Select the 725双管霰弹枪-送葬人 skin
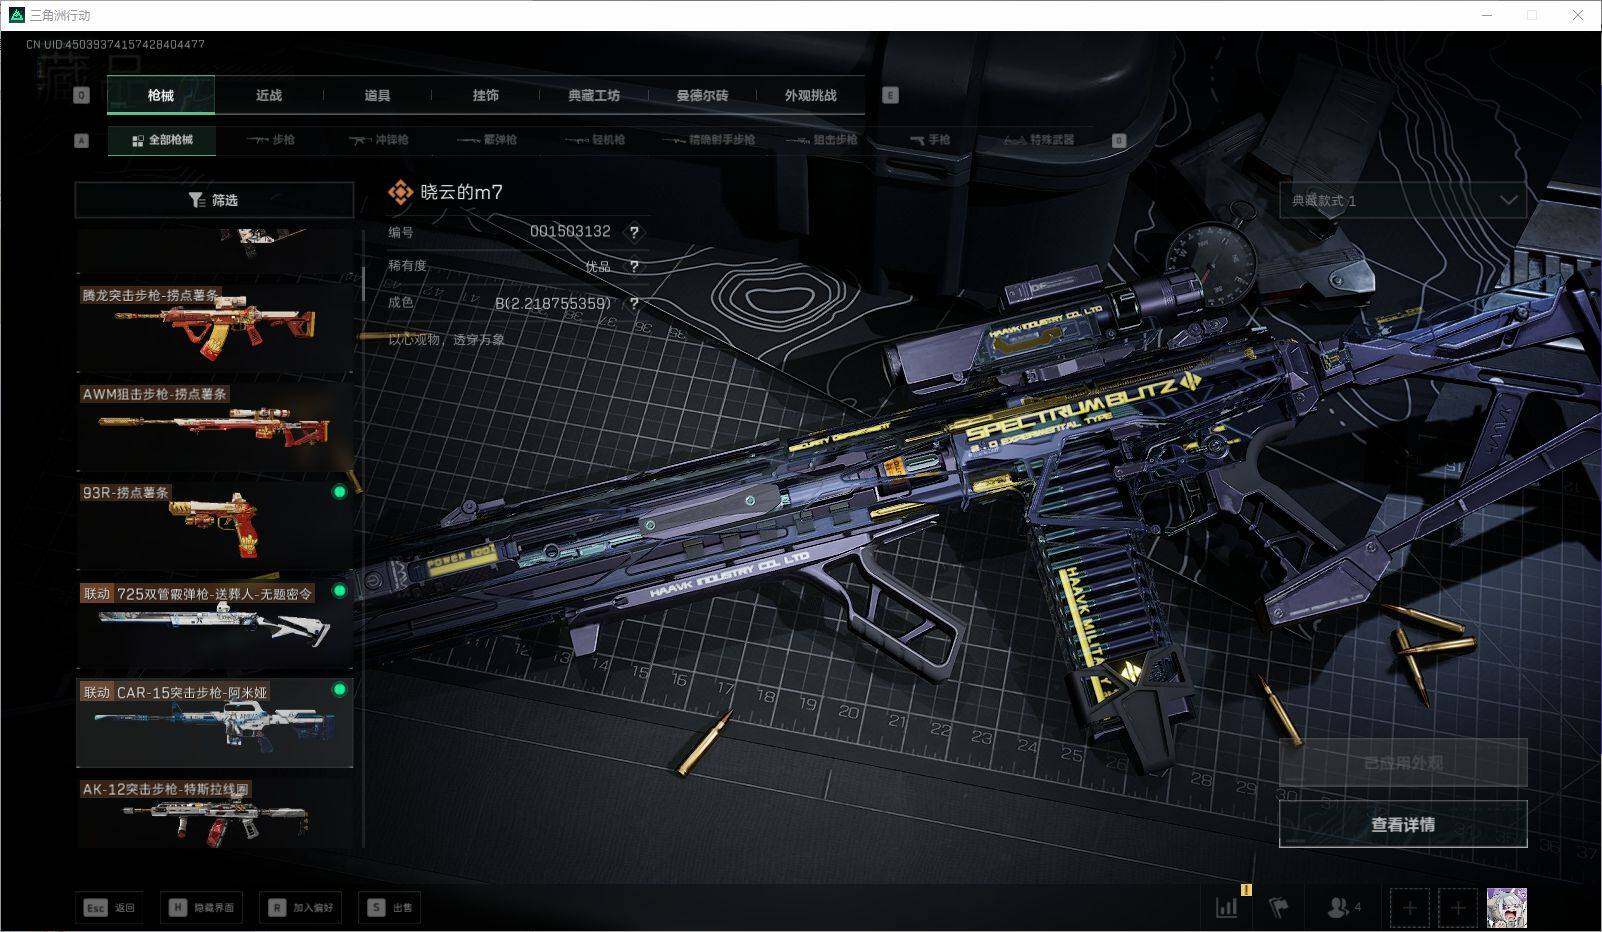 tap(215, 625)
